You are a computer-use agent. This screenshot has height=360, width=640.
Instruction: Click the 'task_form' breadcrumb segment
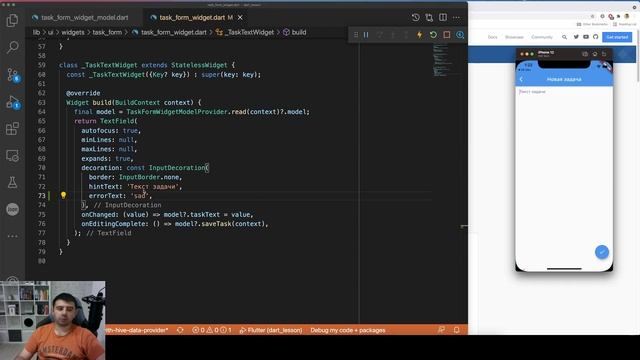[107, 32]
